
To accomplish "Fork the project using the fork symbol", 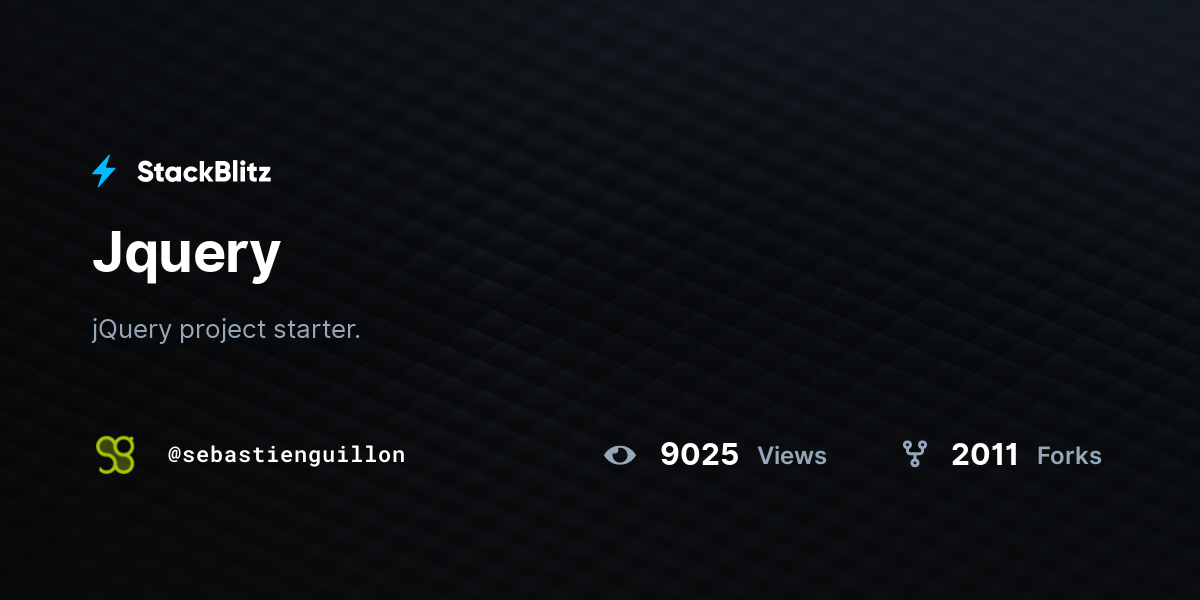I will click(x=914, y=455).
